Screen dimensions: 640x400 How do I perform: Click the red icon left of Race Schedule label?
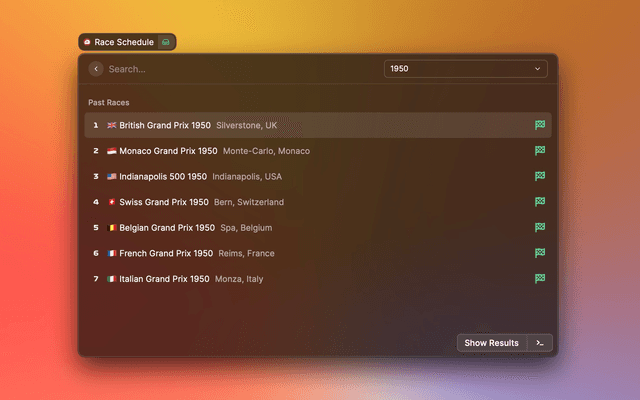pos(87,42)
